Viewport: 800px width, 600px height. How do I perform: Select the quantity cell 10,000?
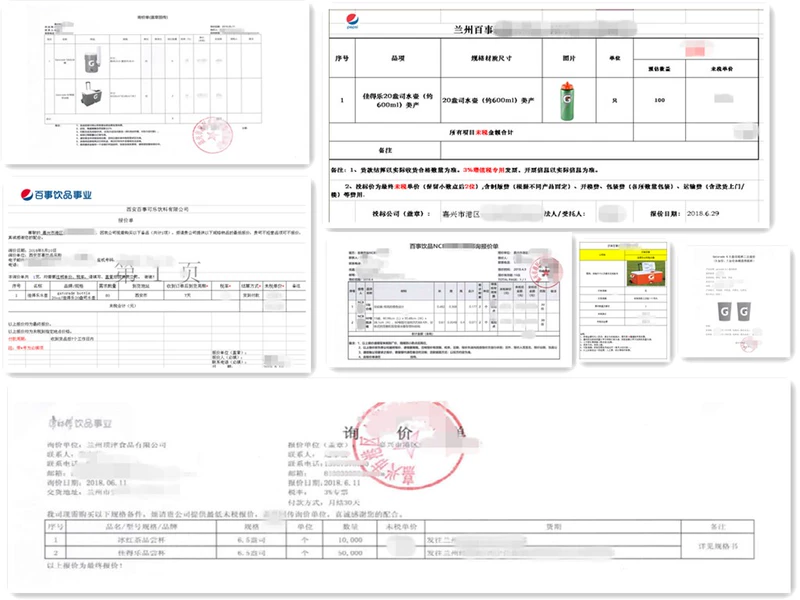[350, 540]
